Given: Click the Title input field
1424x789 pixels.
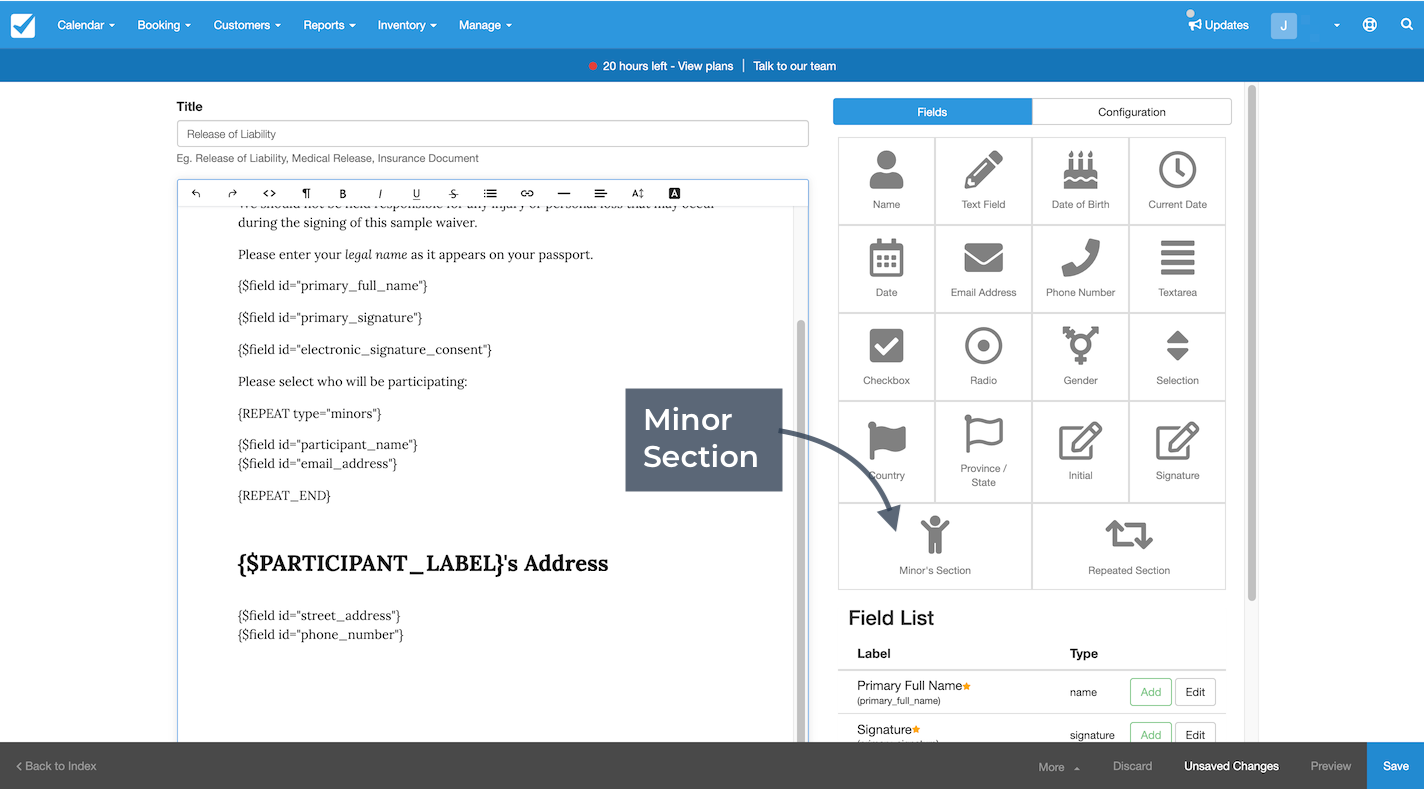Looking at the screenshot, I should [492, 134].
